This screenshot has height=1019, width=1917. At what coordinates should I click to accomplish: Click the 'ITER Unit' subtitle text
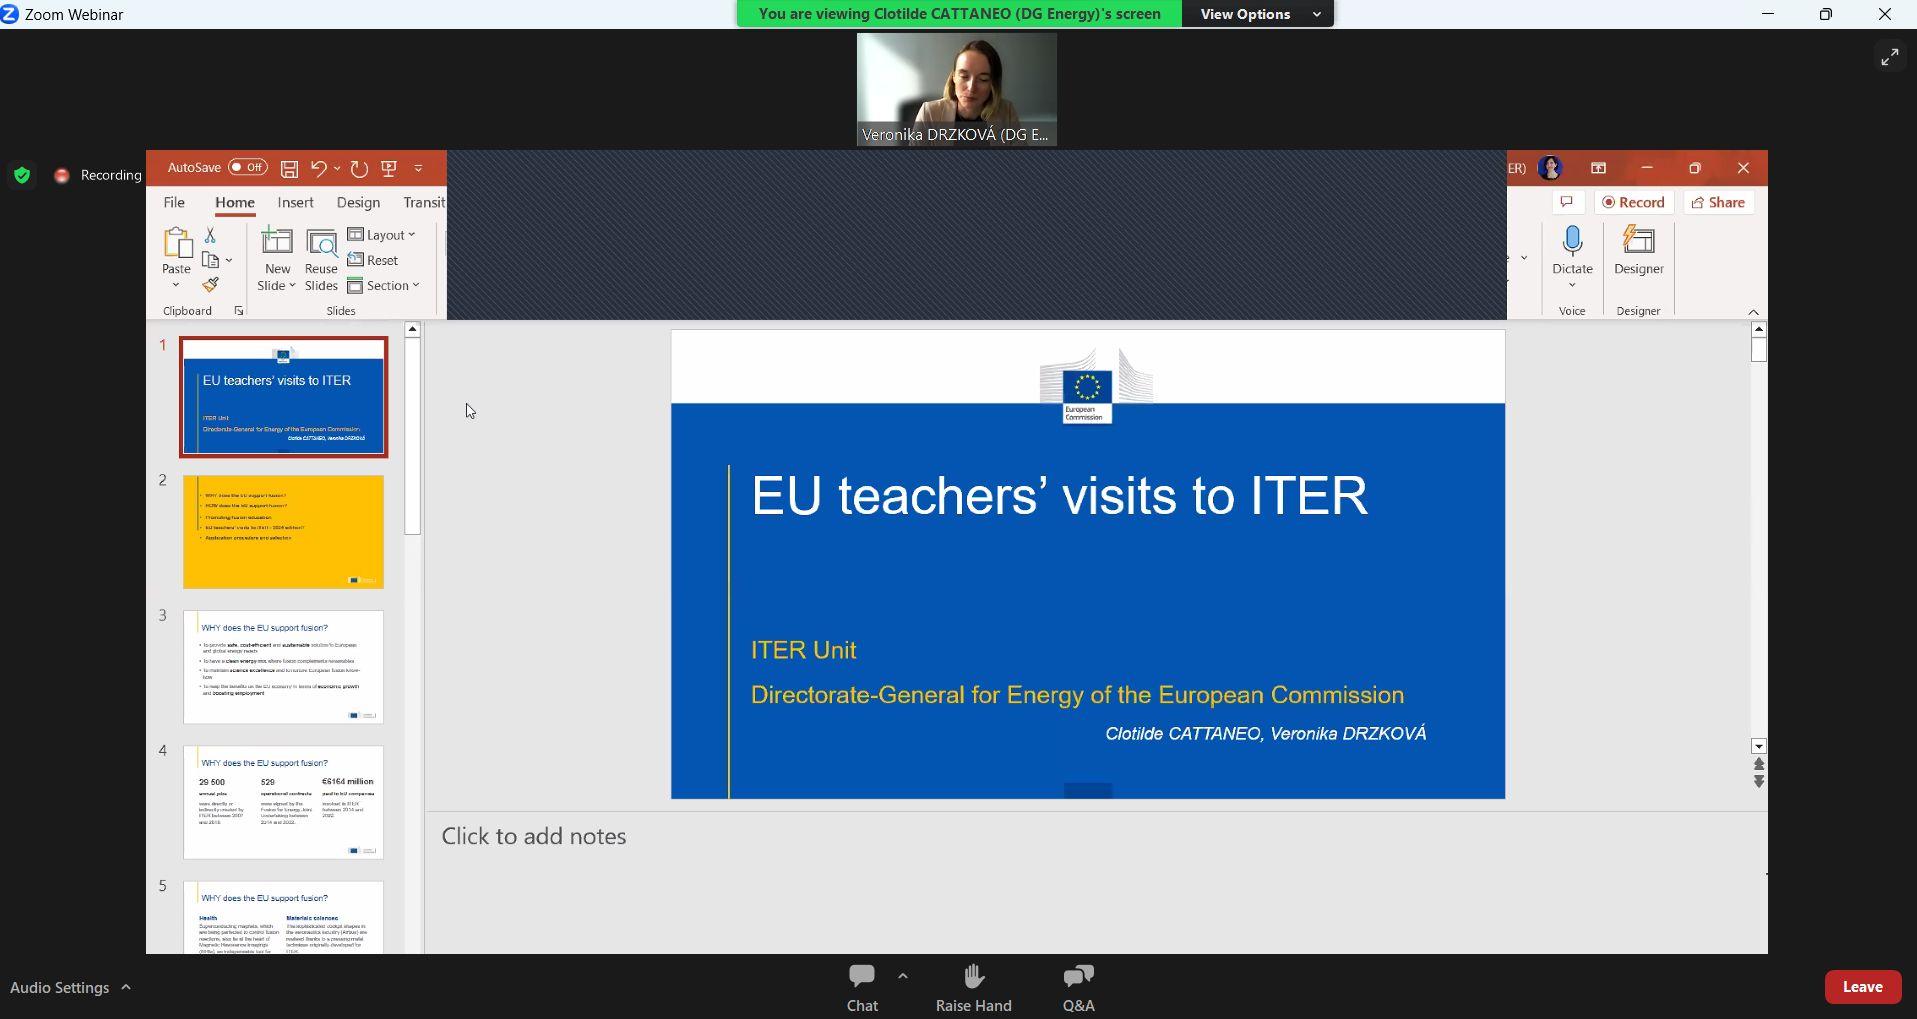coord(803,651)
